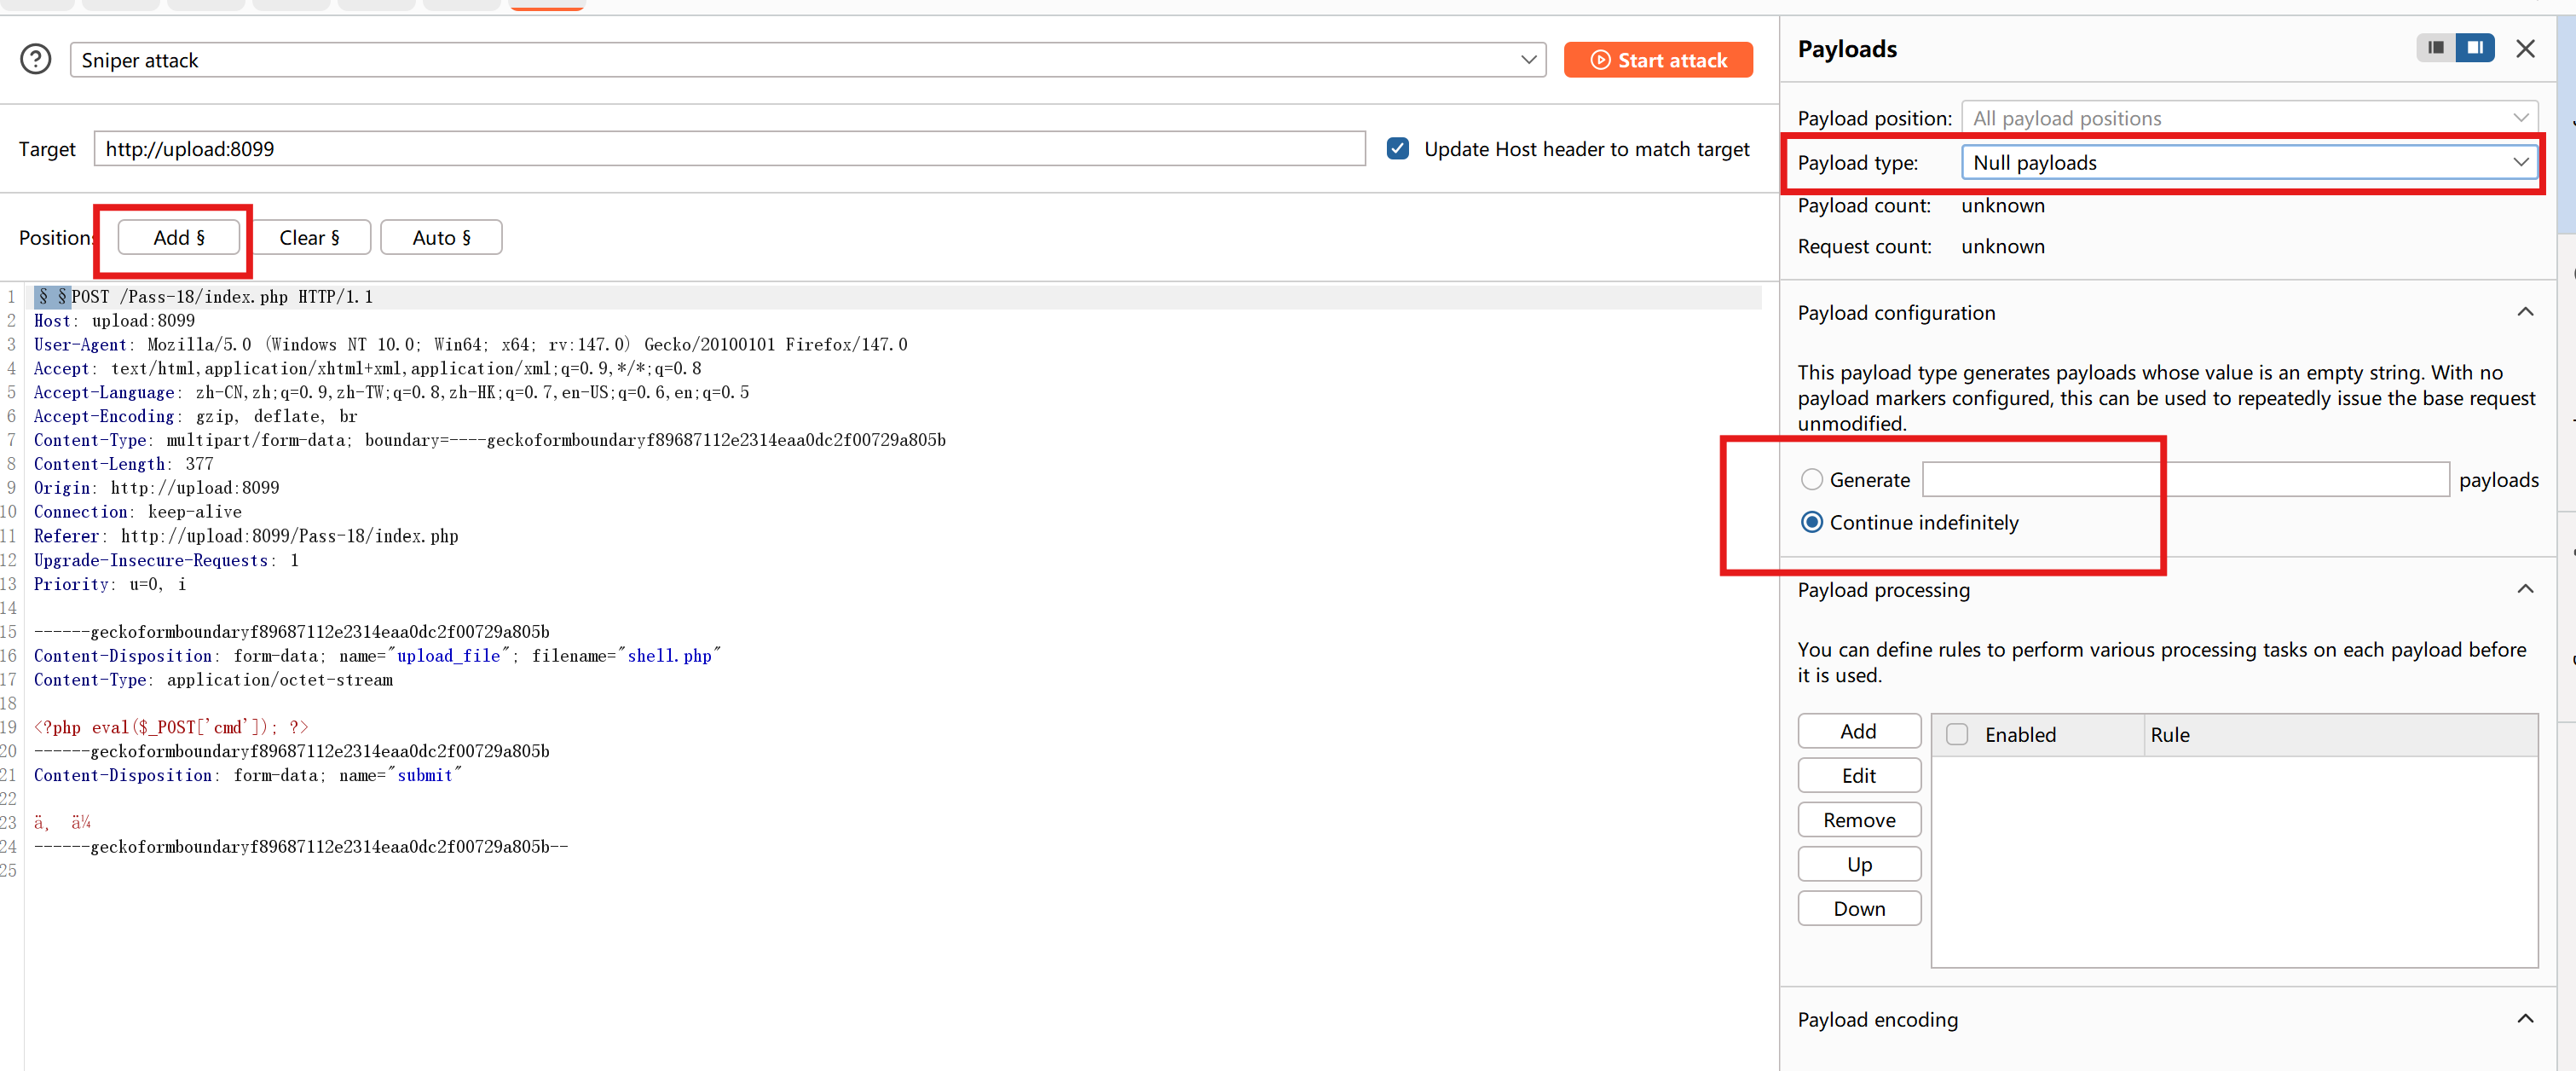Screen dimensions: 2576x1071
Task: Select the Generate payloads radio option
Action: tap(1811, 480)
